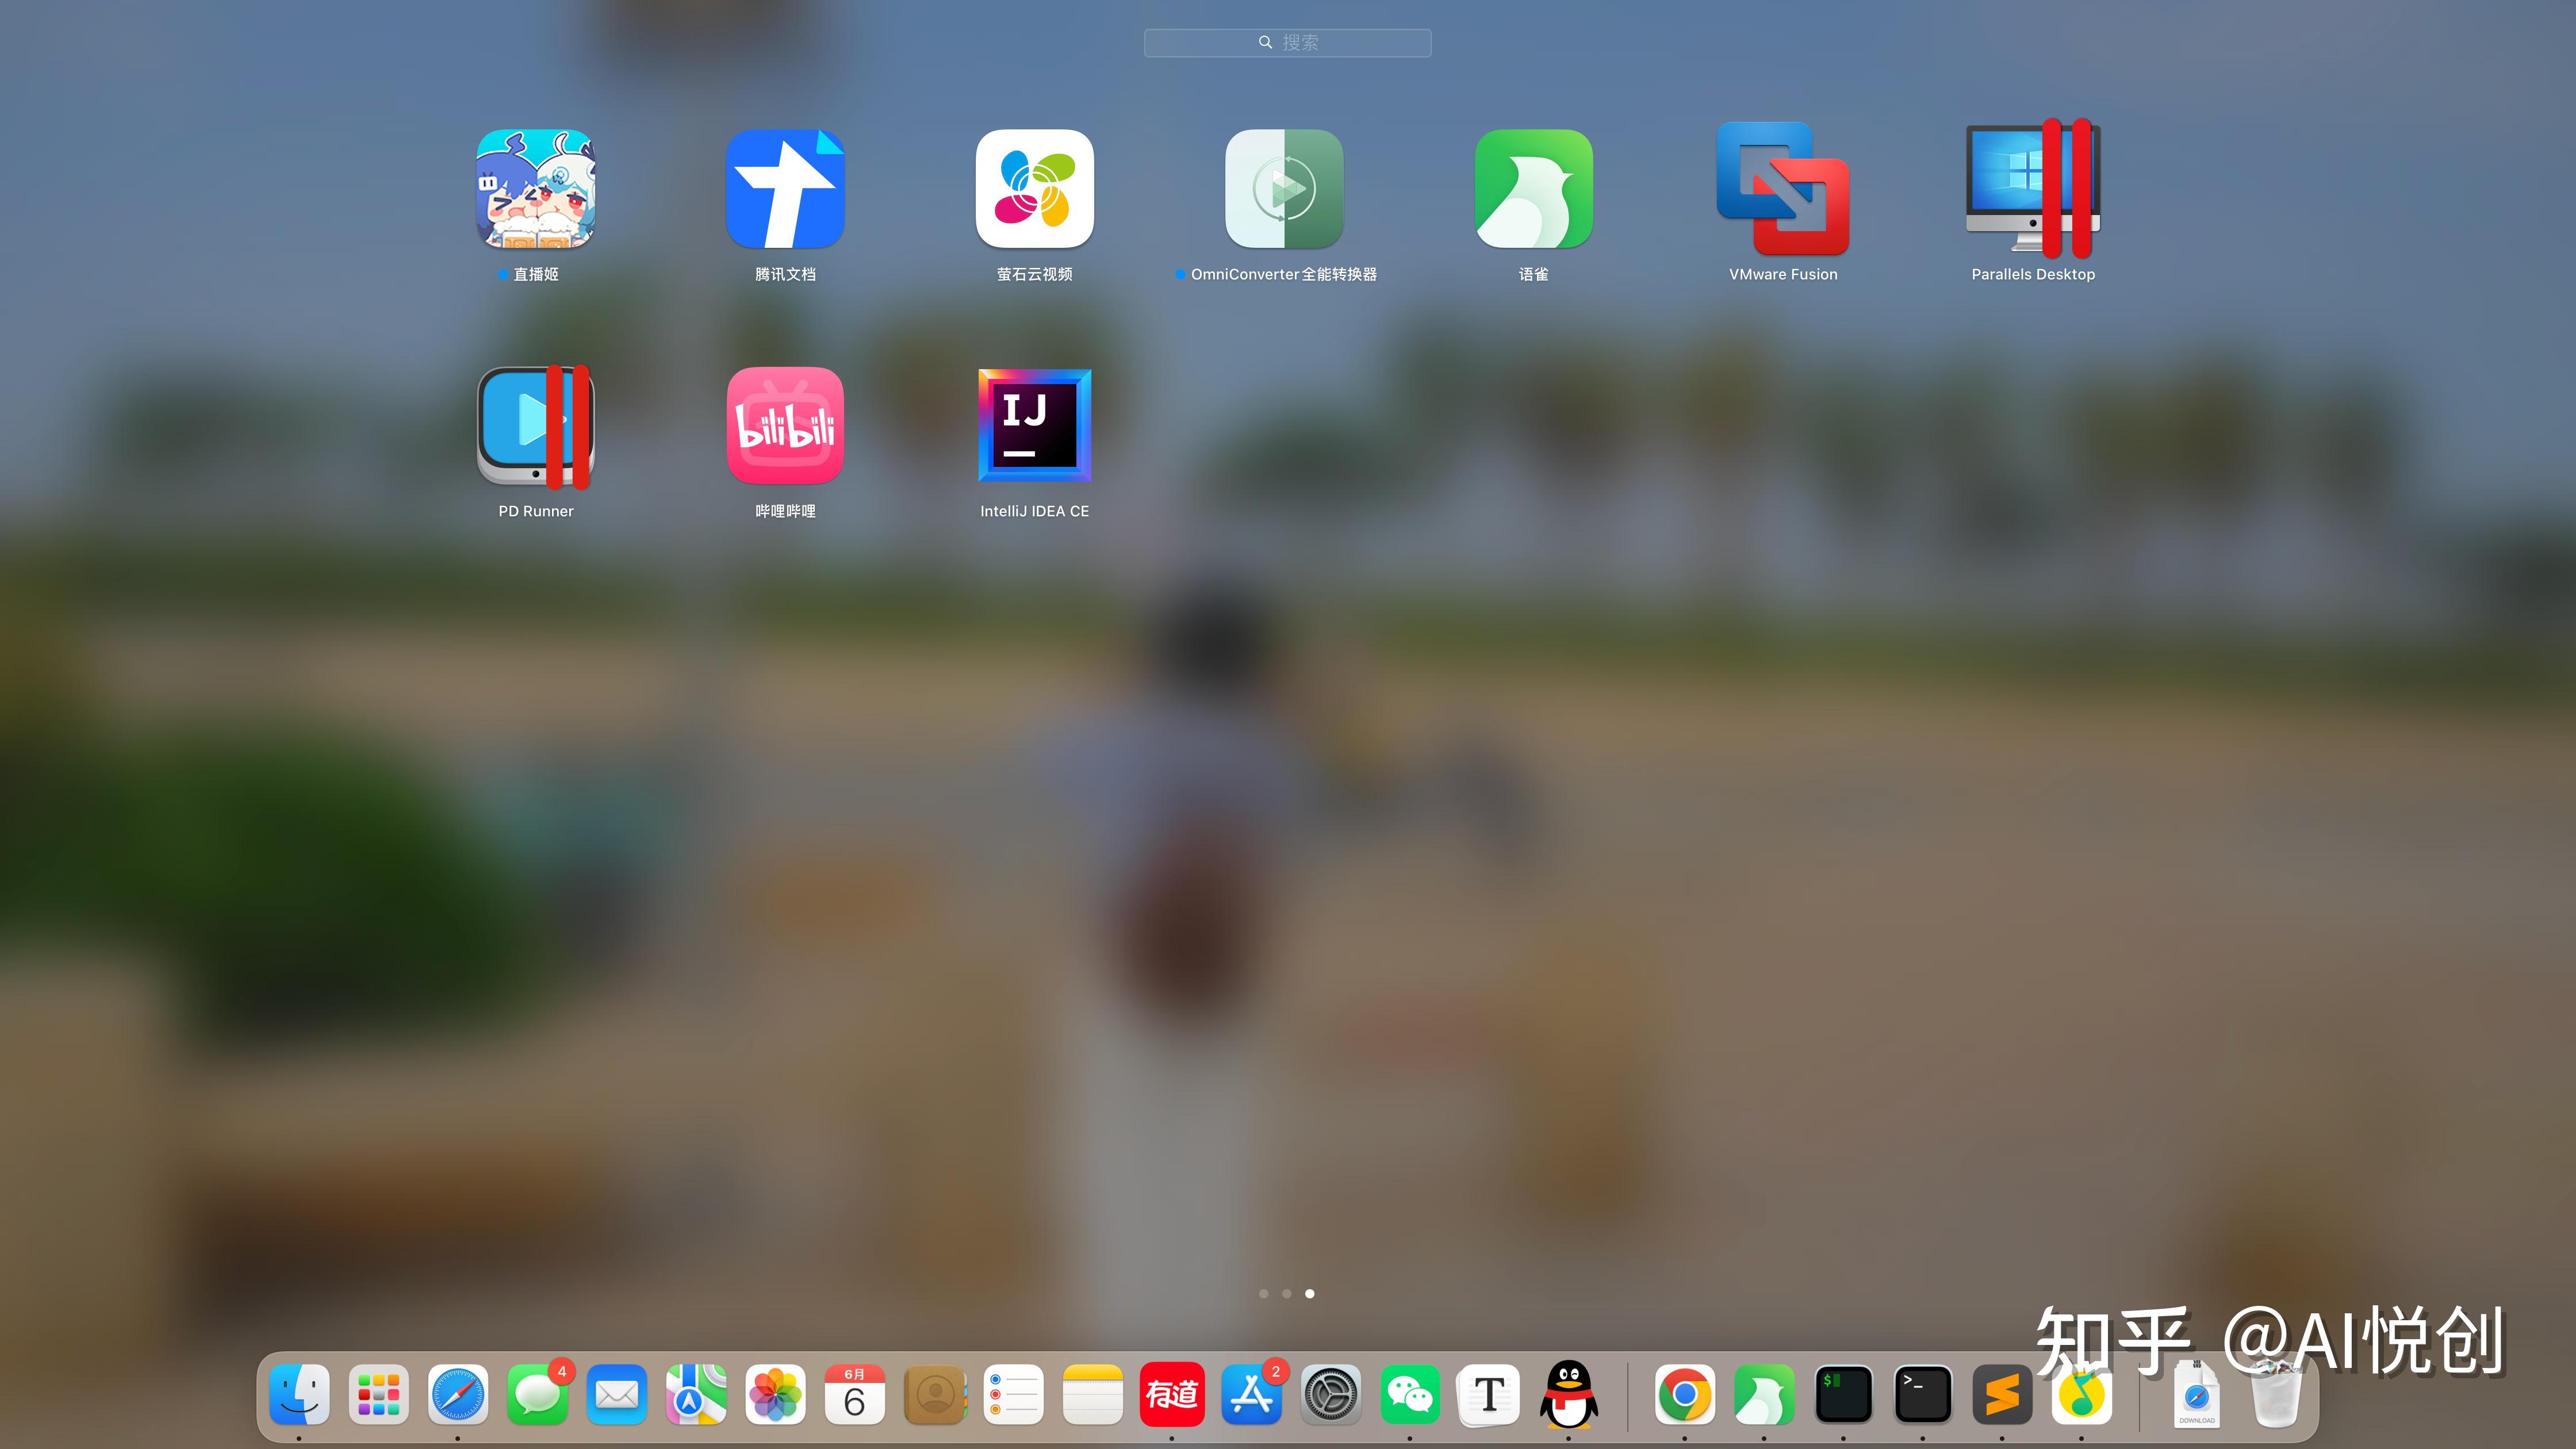Launch 腾讯文档 from Launchpad
The width and height of the screenshot is (2576, 1449).
[x=785, y=189]
